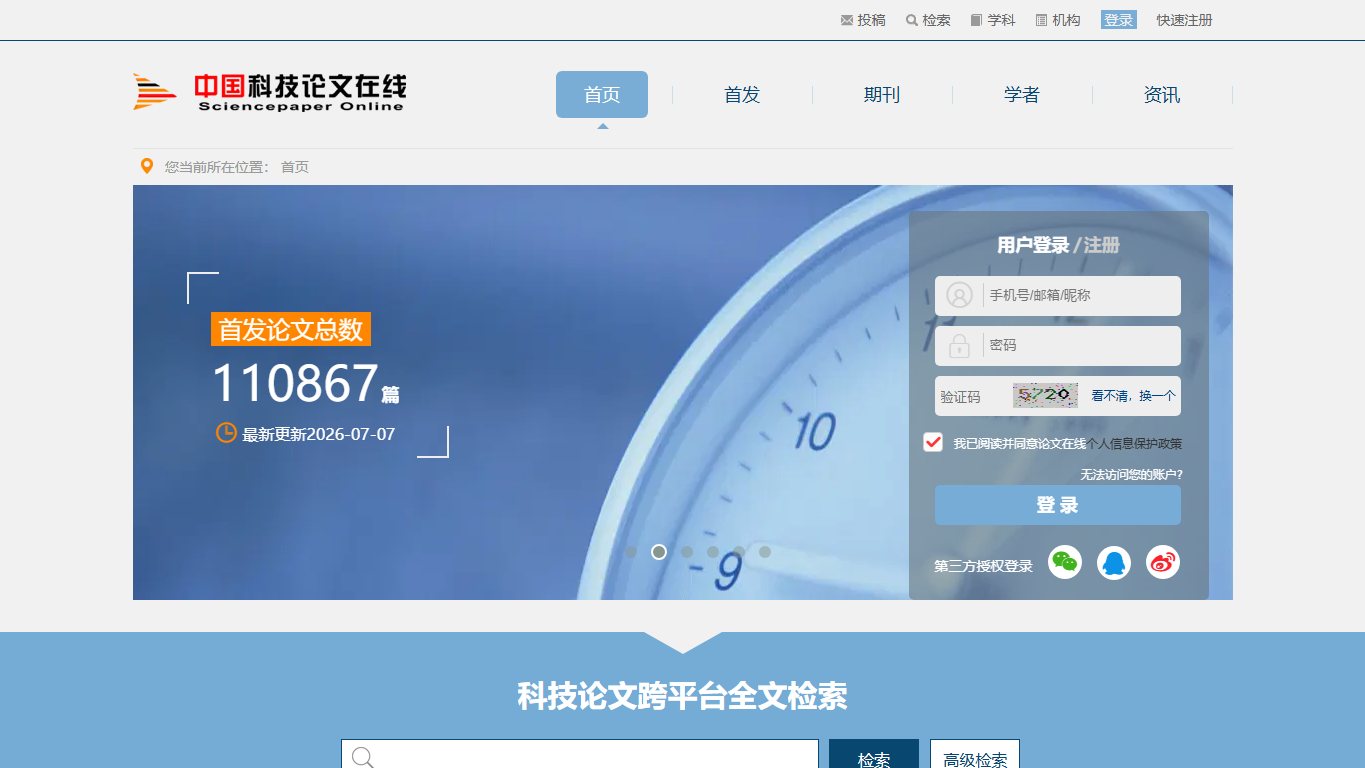Click the 机构 link in top bar

click(1066, 20)
